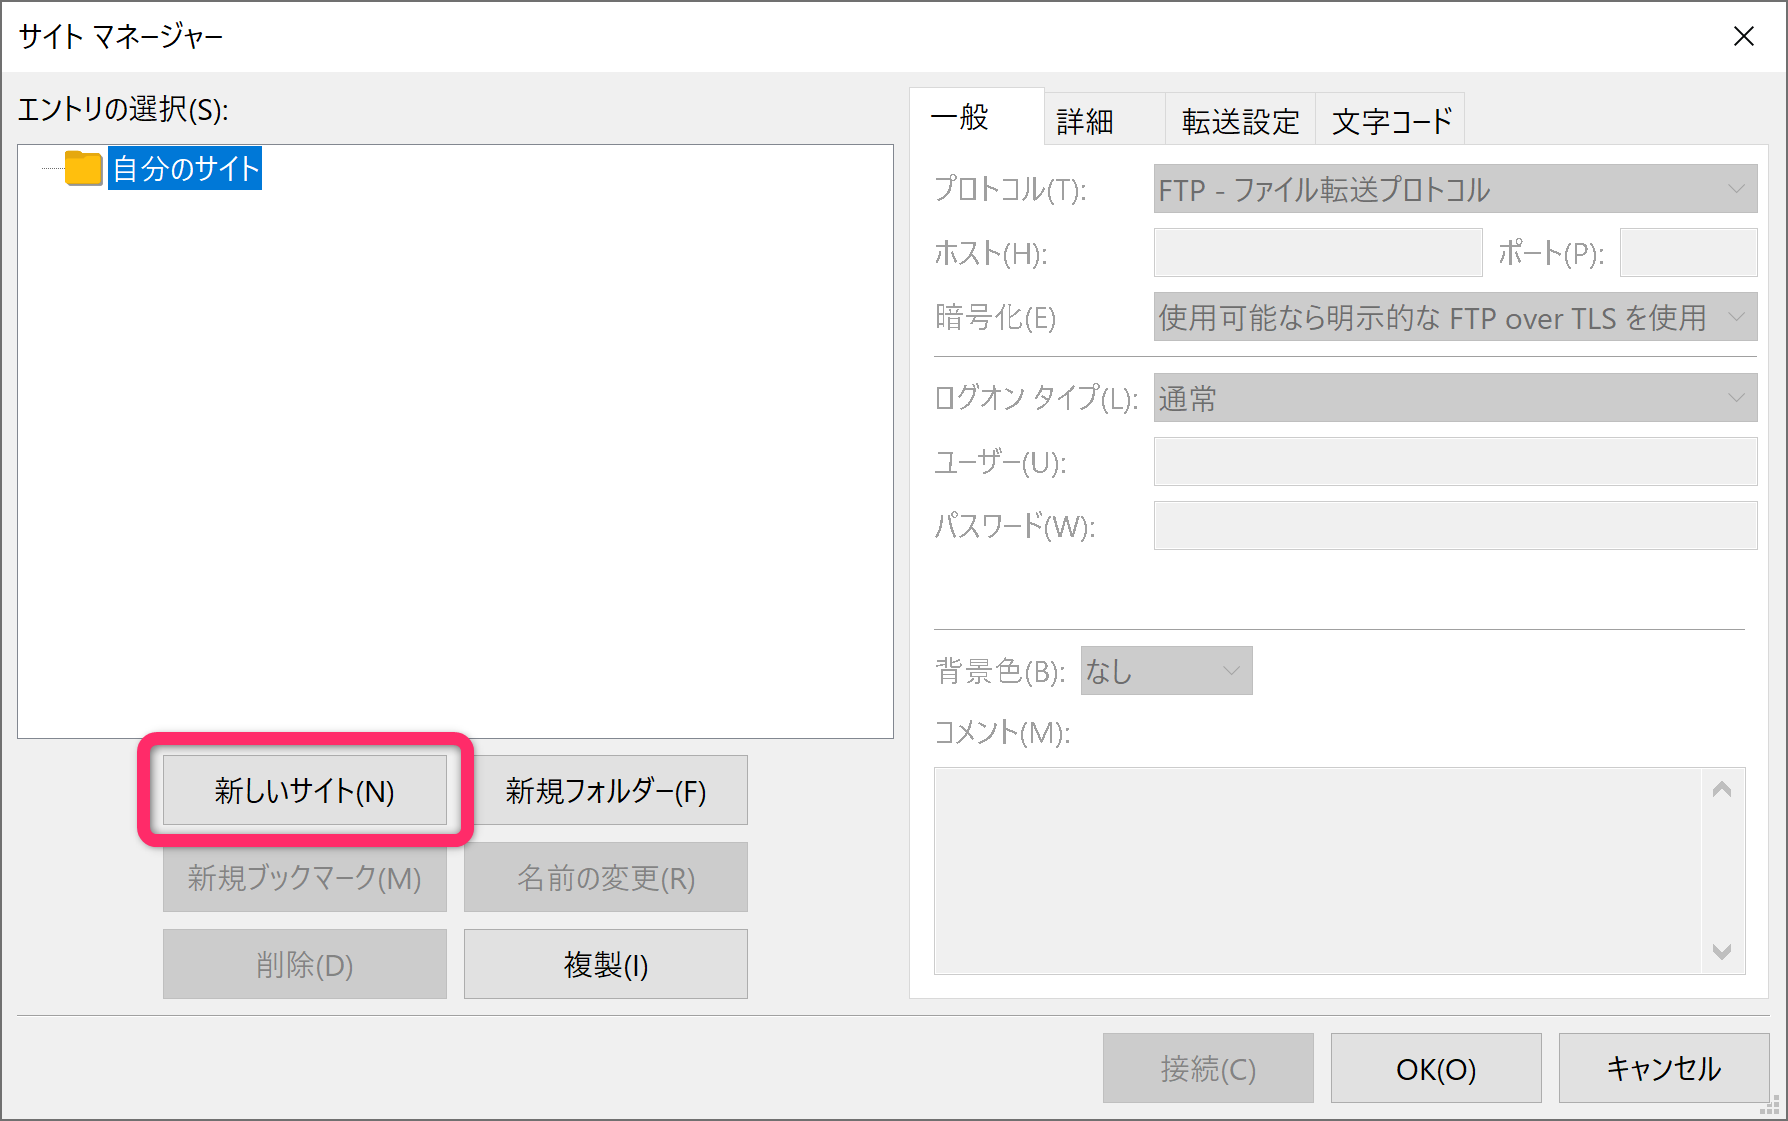Select the 自分のサイト folder icon
Screen dimensions: 1788x1121
tap(85, 169)
